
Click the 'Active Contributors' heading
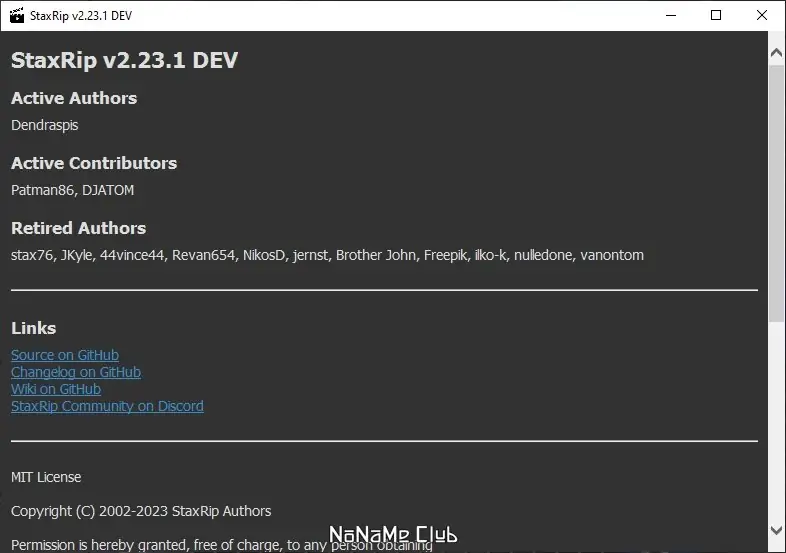pyautogui.click(x=94, y=163)
